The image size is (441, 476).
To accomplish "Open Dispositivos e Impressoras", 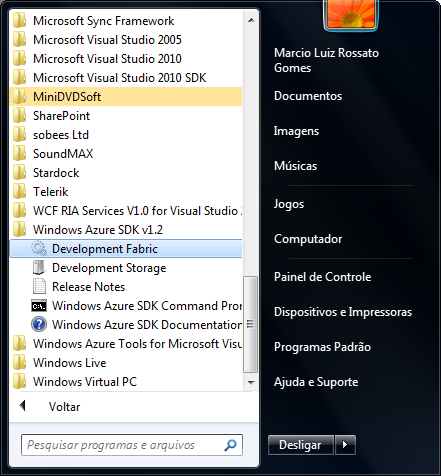I will coord(343,312).
